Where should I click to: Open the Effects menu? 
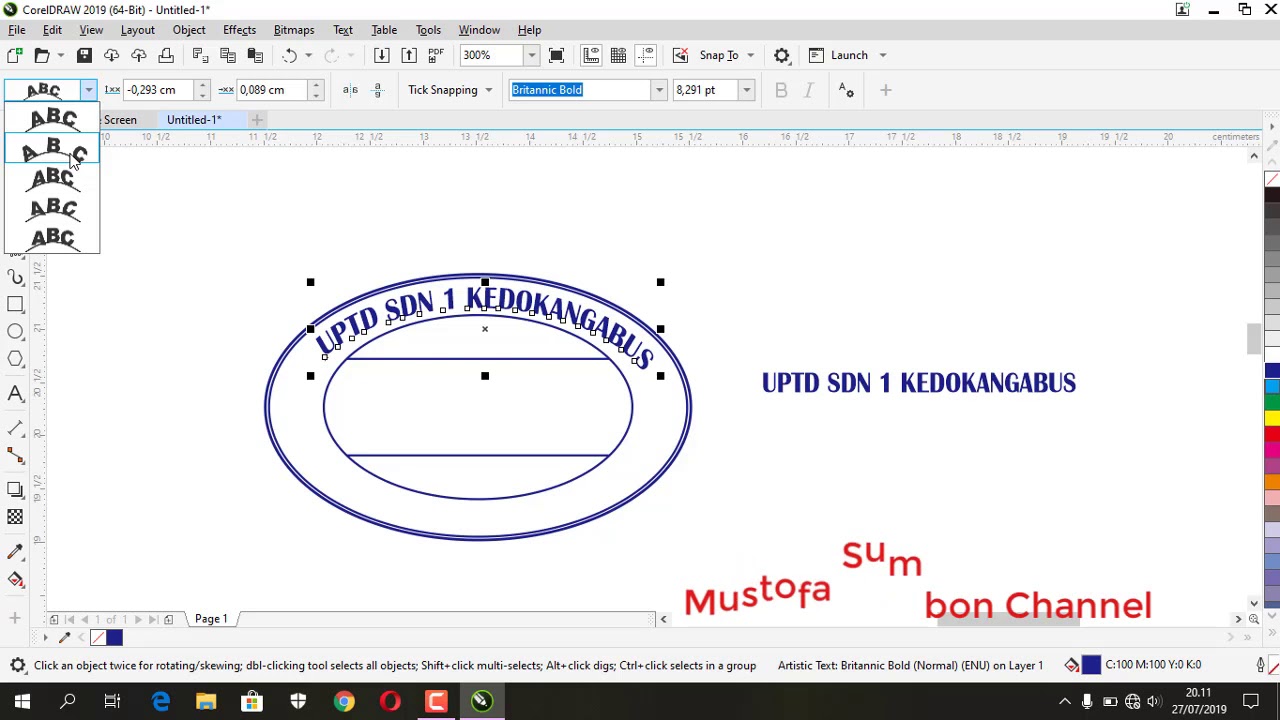point(239,30)
